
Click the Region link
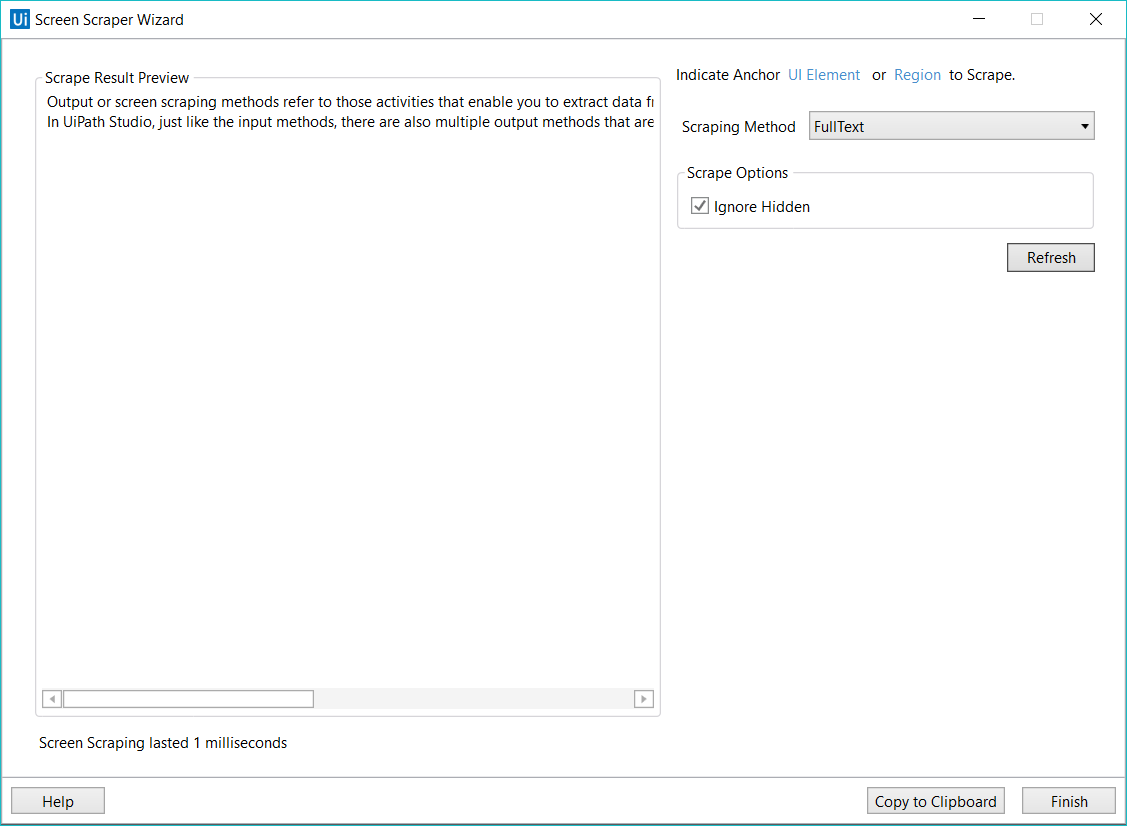[917, 75]
